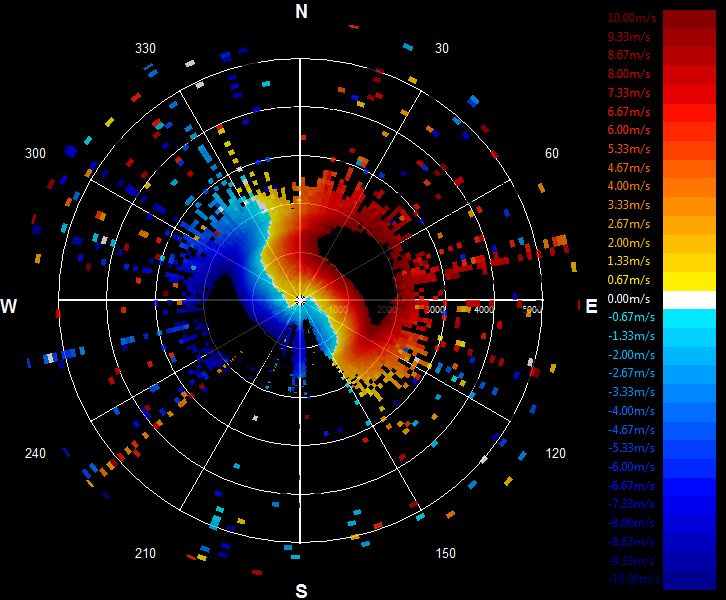Click the 4.00m/s legend label
Viewport: 726px width, 600px height.
click(x=629, y=186)
